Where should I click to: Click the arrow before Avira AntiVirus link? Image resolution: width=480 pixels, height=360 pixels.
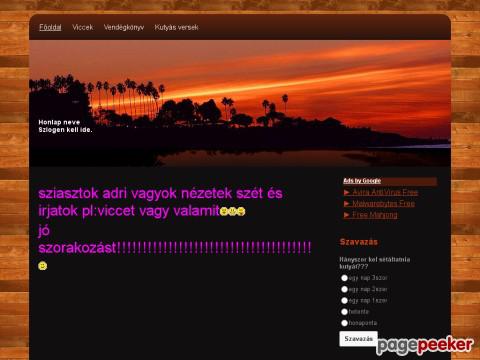click(x=346, y=192)
